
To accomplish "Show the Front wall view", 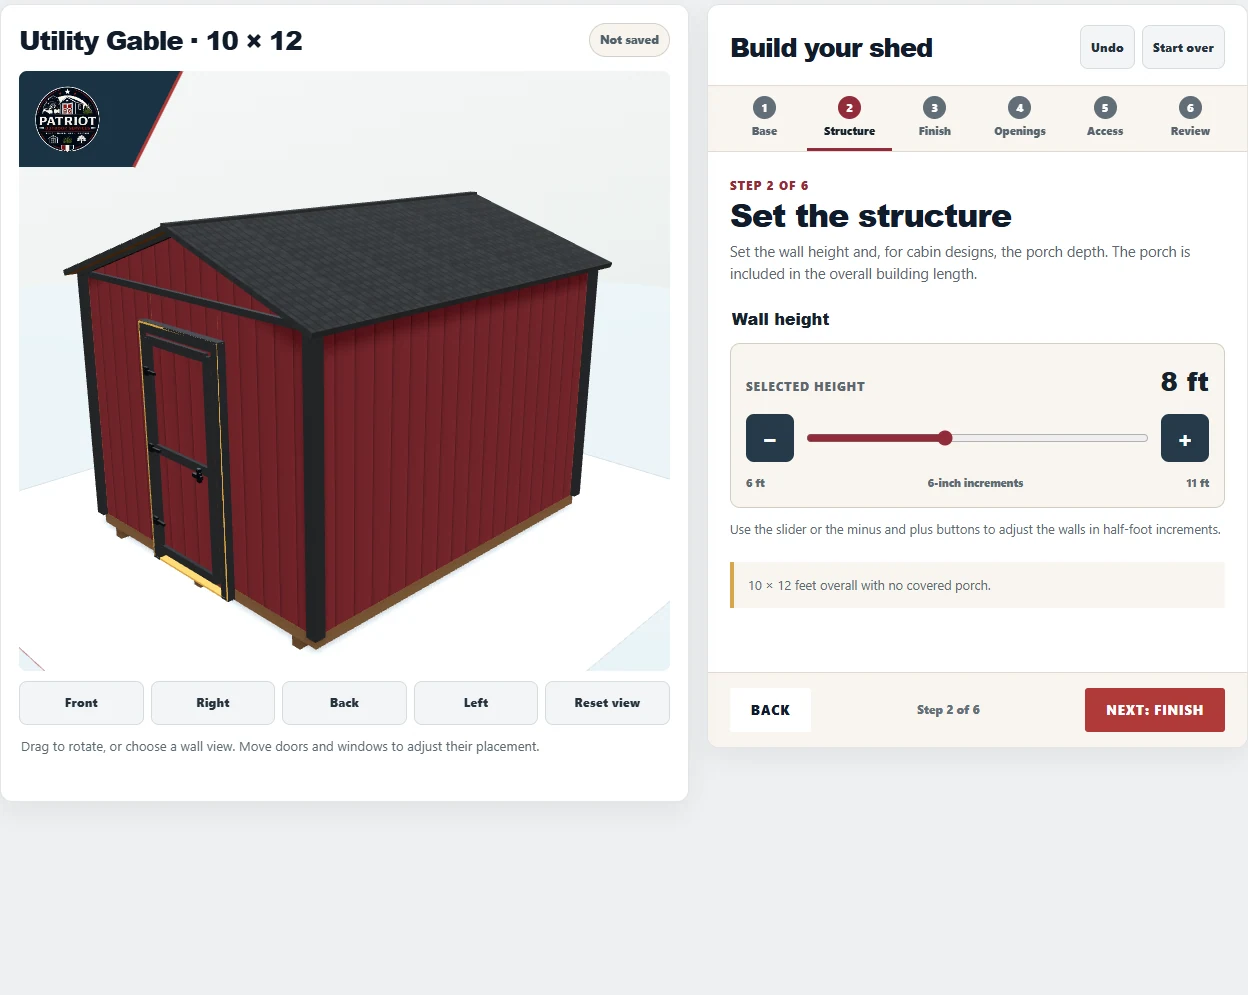I will (x=81, y=703).
